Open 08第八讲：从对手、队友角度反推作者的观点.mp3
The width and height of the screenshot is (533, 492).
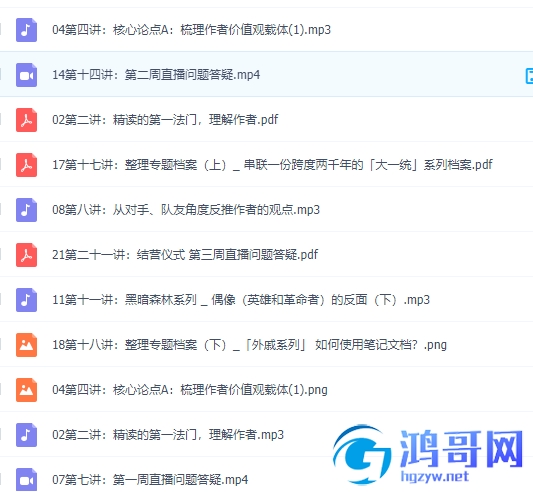point(186,210)
